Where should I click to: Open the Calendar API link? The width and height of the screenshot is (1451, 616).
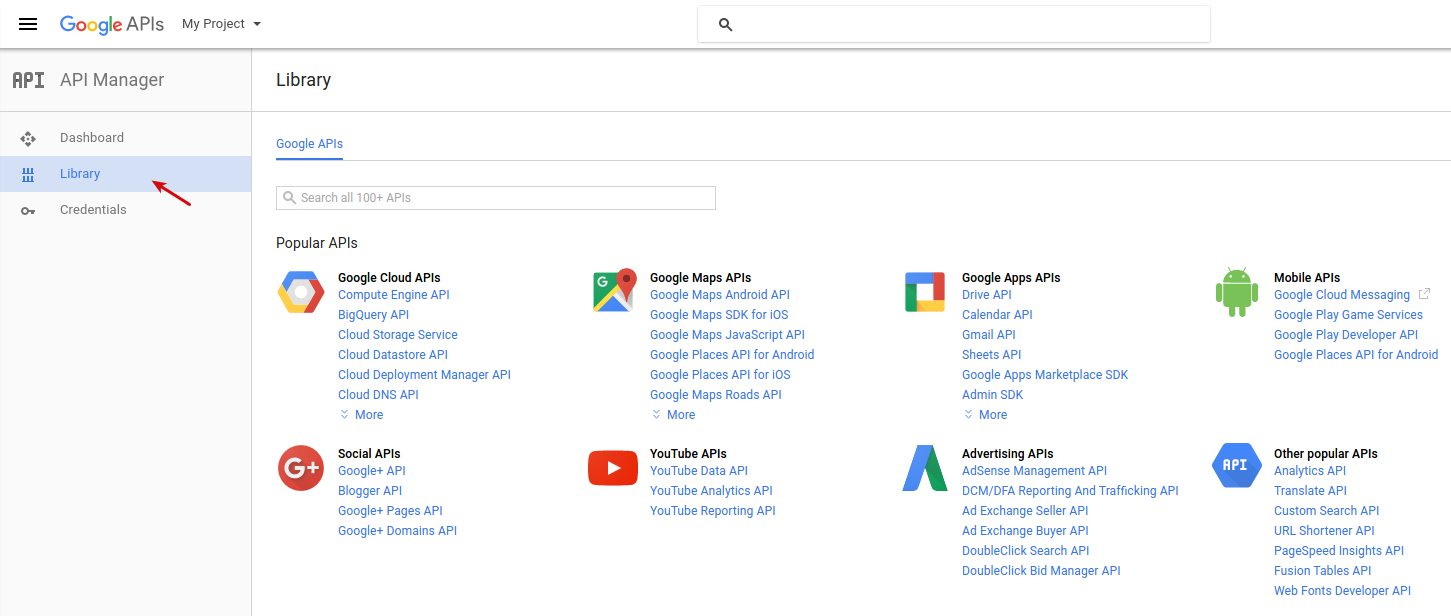997,315
